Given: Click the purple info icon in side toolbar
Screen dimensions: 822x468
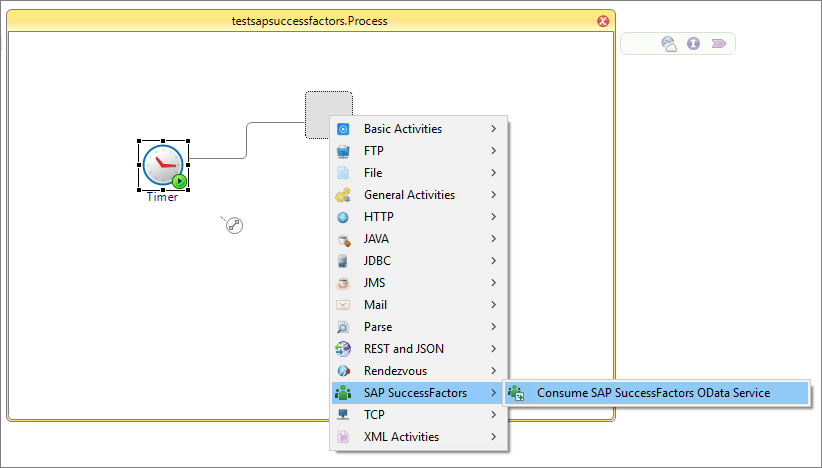Looking at the screenshot, I should pos(694,43).
